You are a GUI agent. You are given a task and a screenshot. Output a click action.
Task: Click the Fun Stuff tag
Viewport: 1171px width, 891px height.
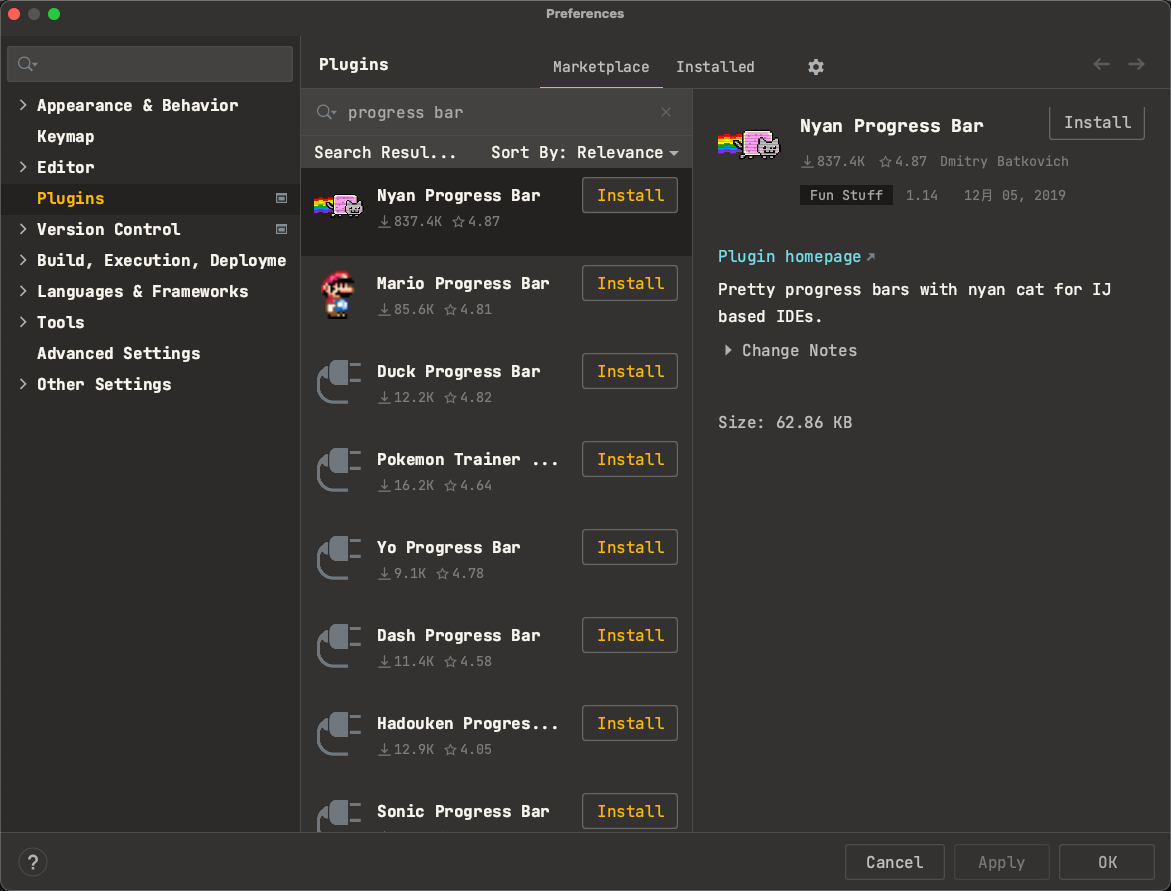[x=846, y=195]
